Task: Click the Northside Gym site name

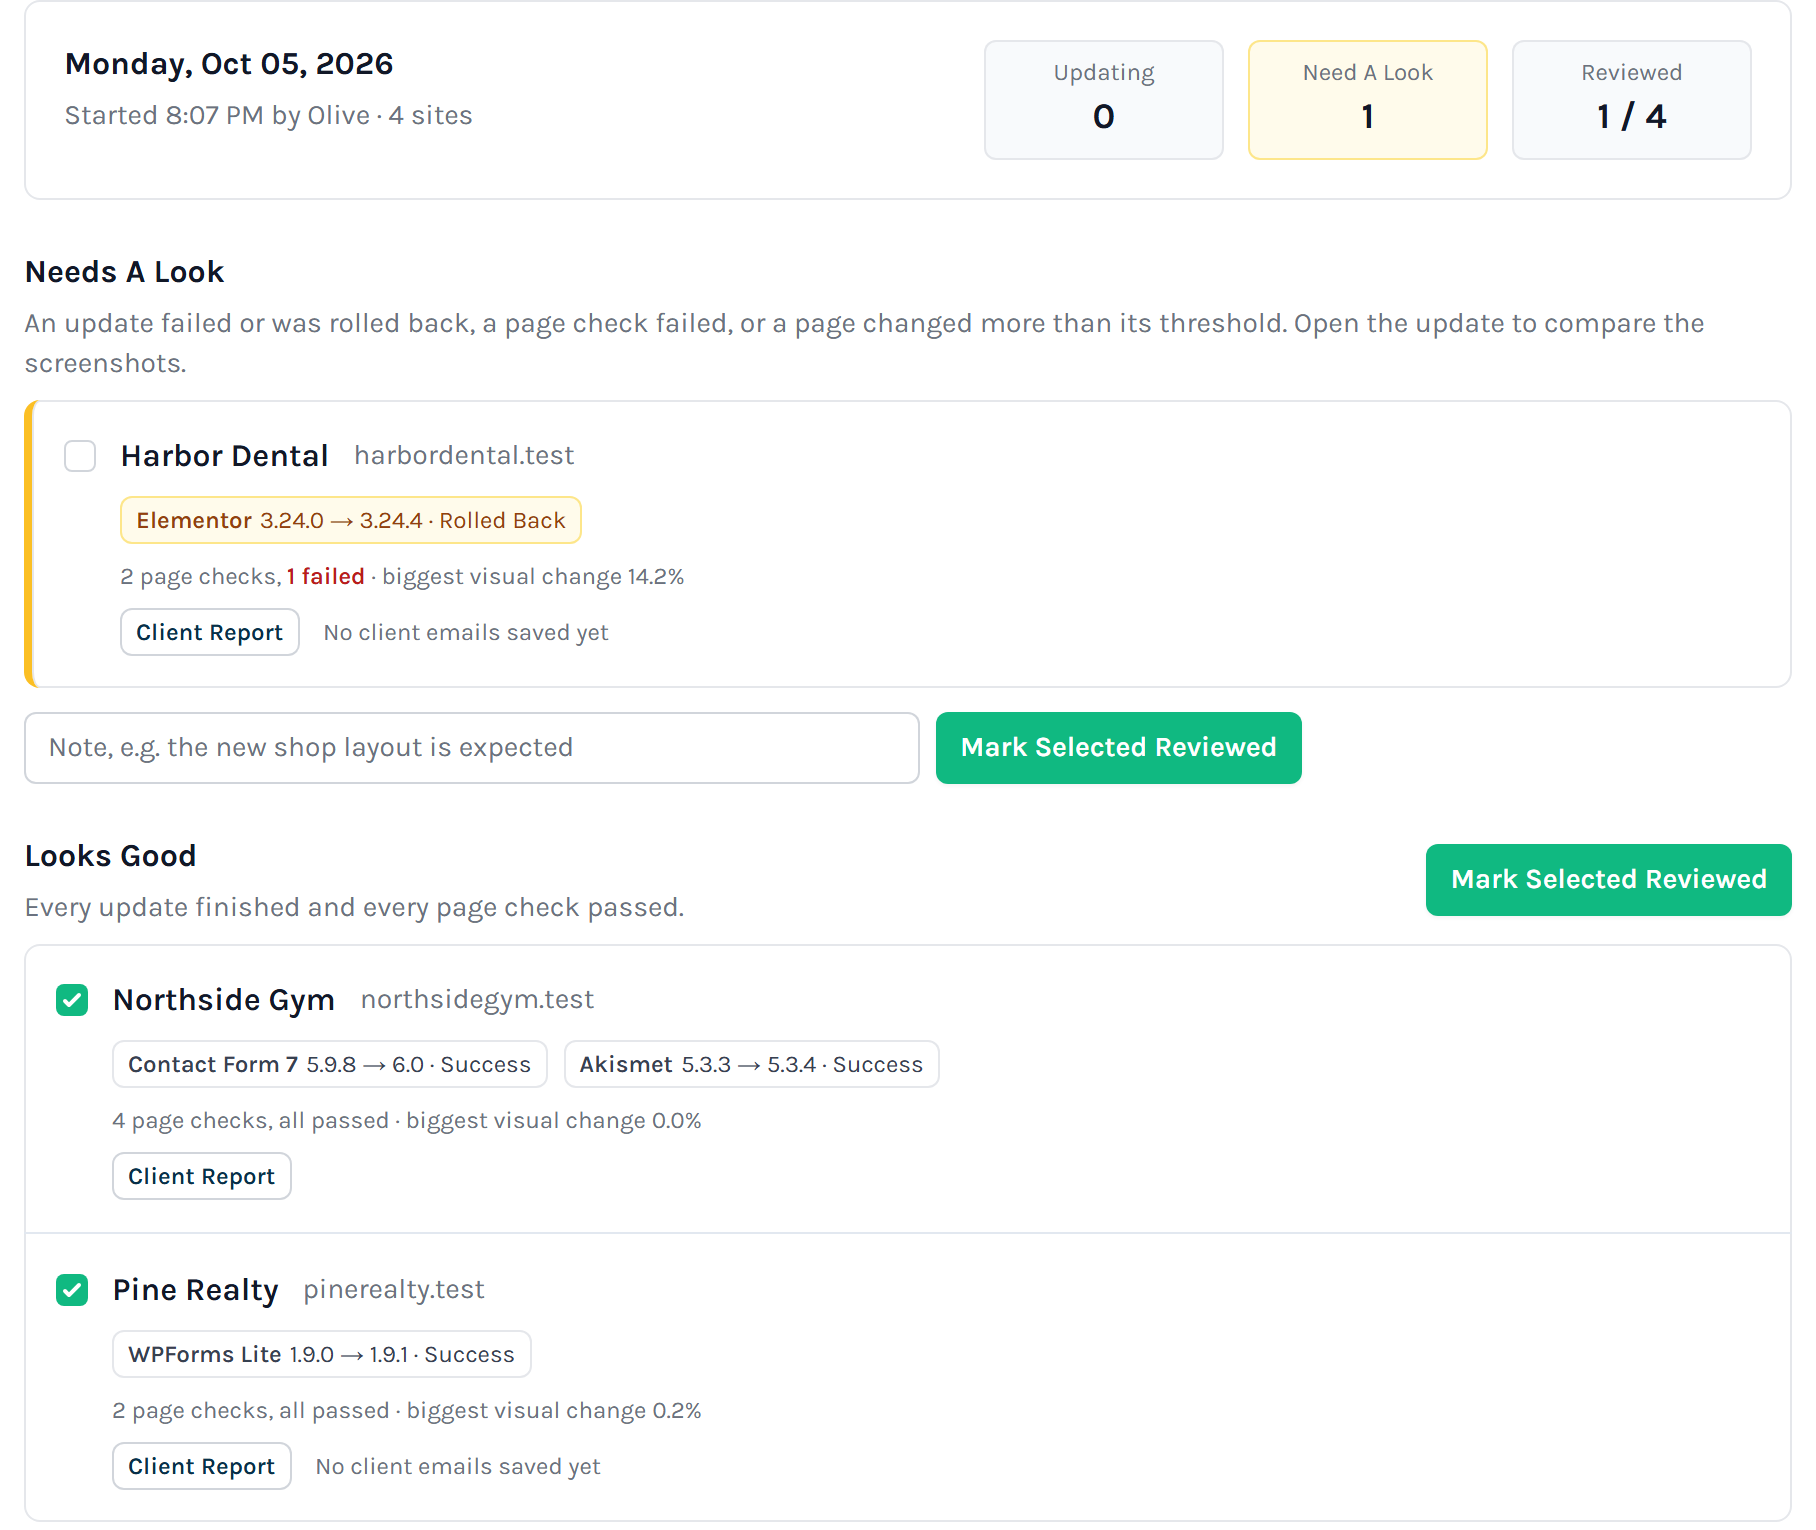Action: pos(224,1000)
